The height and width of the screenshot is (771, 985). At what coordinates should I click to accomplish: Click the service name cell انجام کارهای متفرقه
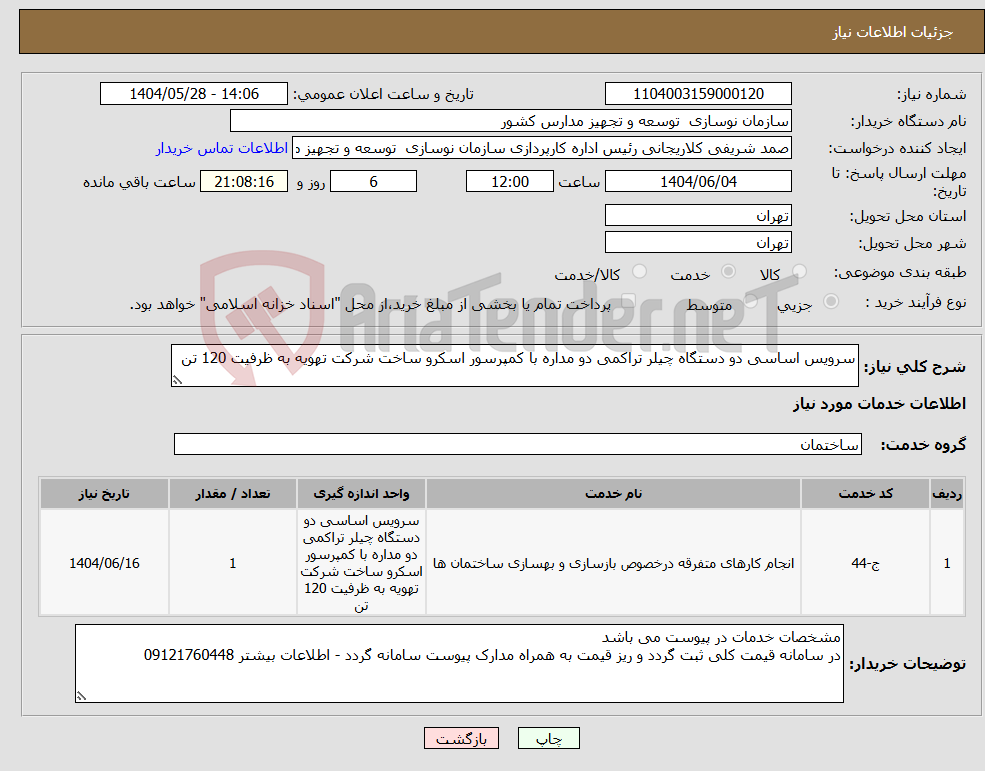click(x=613, y=563)
